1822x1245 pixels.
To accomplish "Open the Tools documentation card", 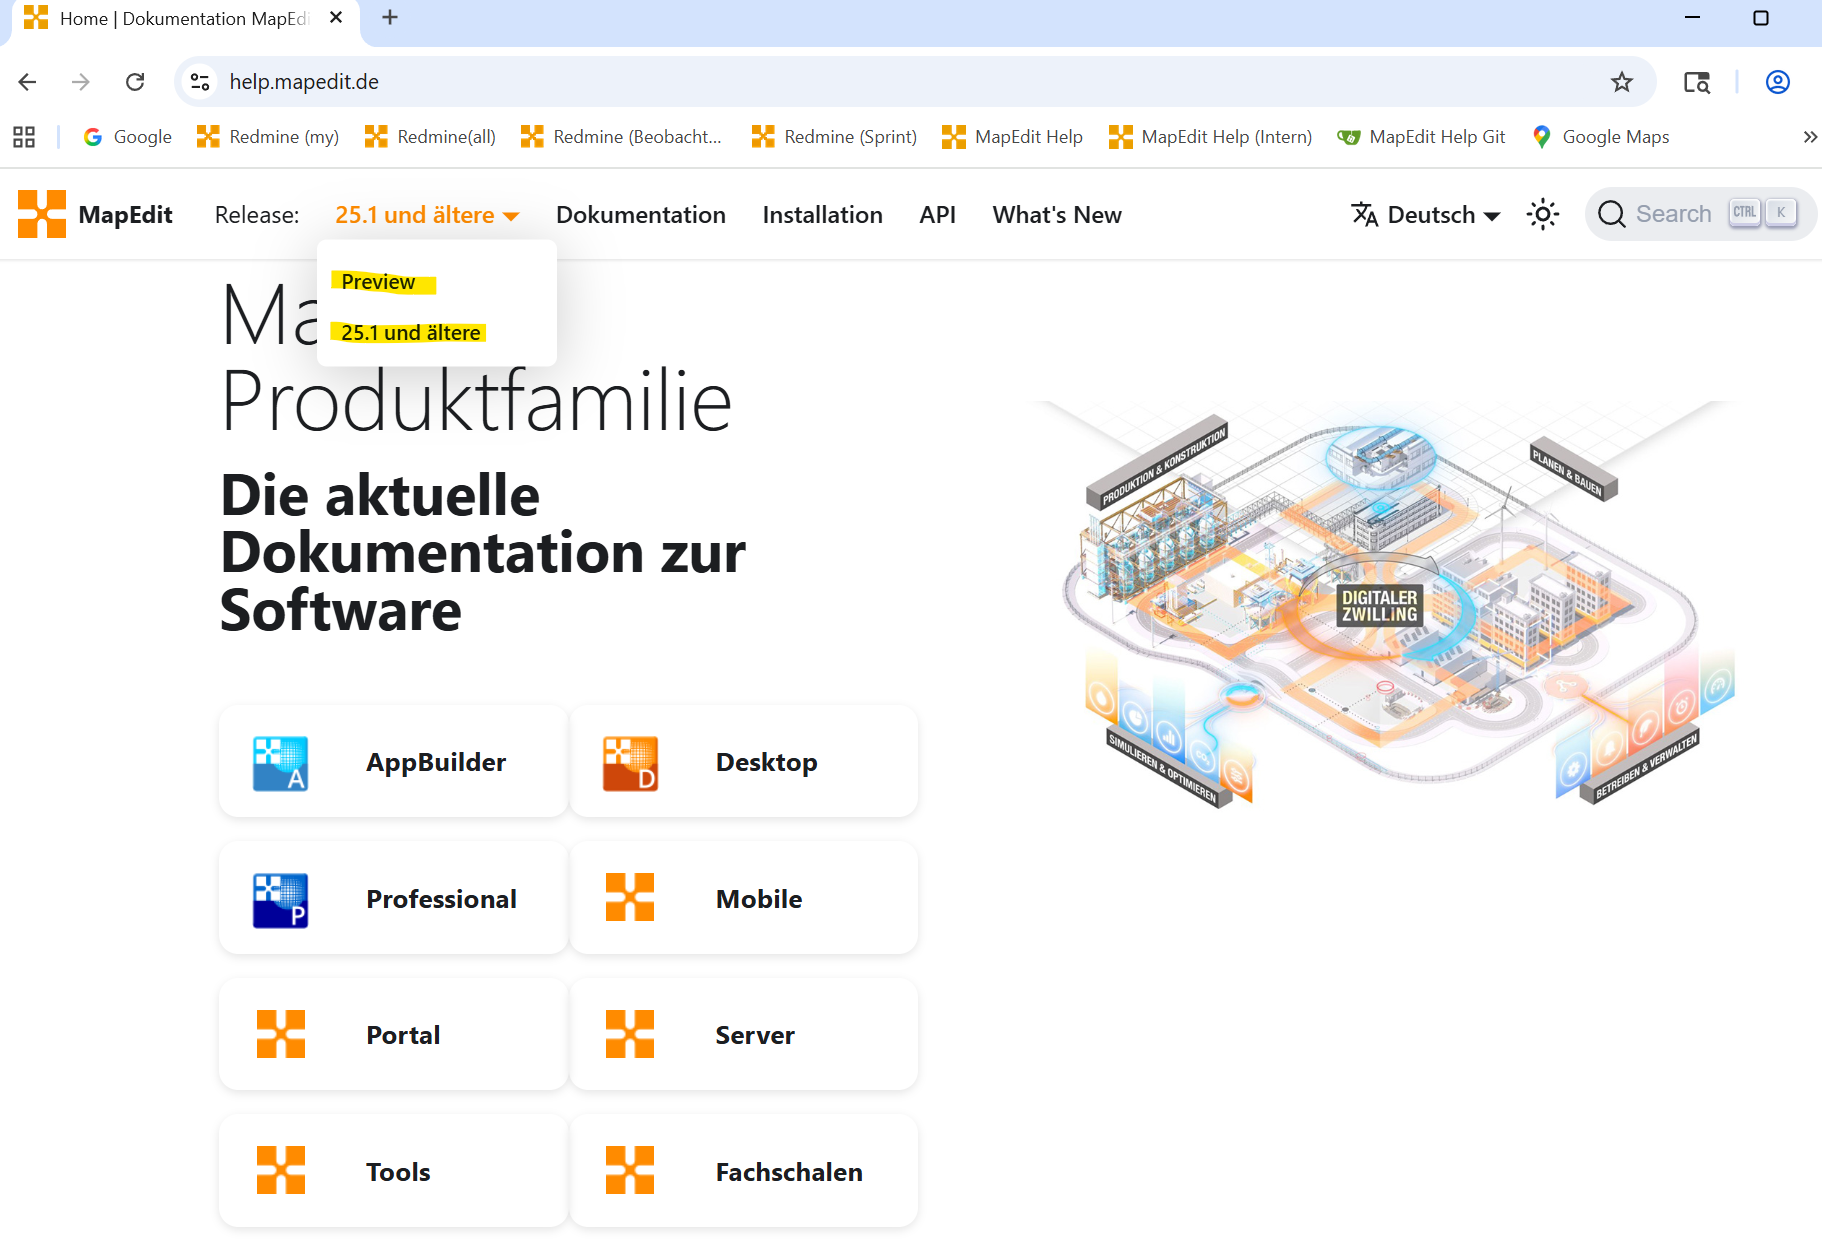I will tap(393, 1171).
